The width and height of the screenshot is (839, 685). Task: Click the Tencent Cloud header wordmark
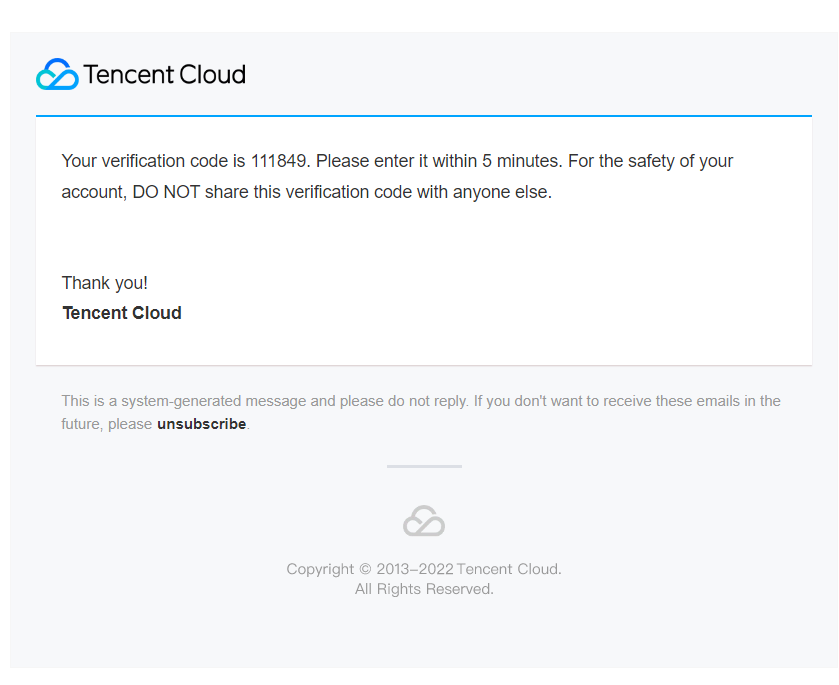(165, 74)
